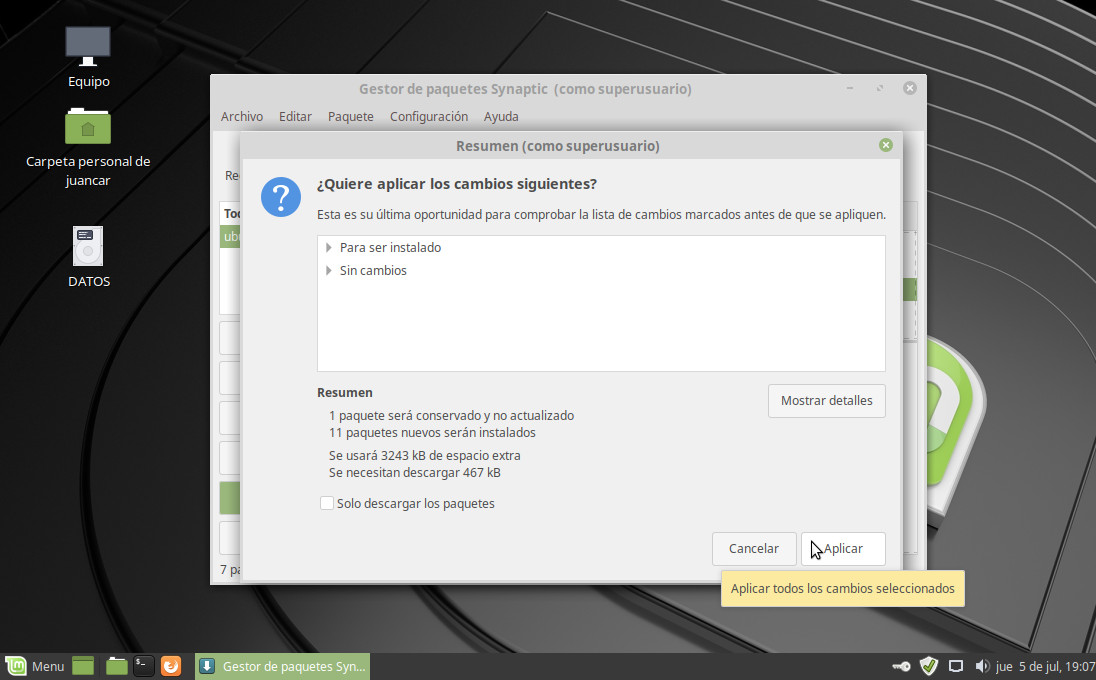Open the Archivo menu
This screenshot has width=1096, height=680.
pos(242,116)
